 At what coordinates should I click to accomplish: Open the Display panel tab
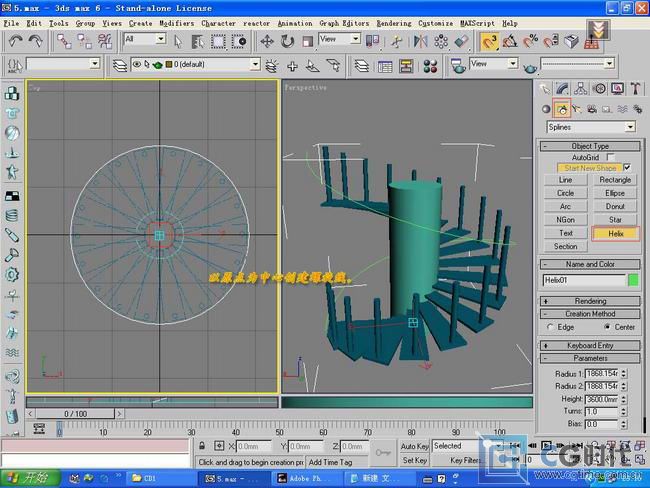618,88
